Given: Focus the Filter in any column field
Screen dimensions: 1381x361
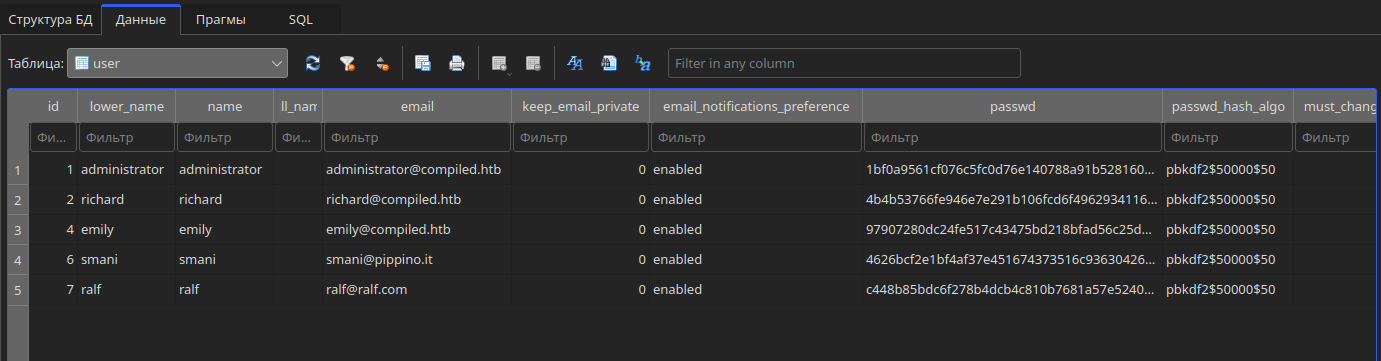Looking at the screenshot, I should click(x=844, y=63).
